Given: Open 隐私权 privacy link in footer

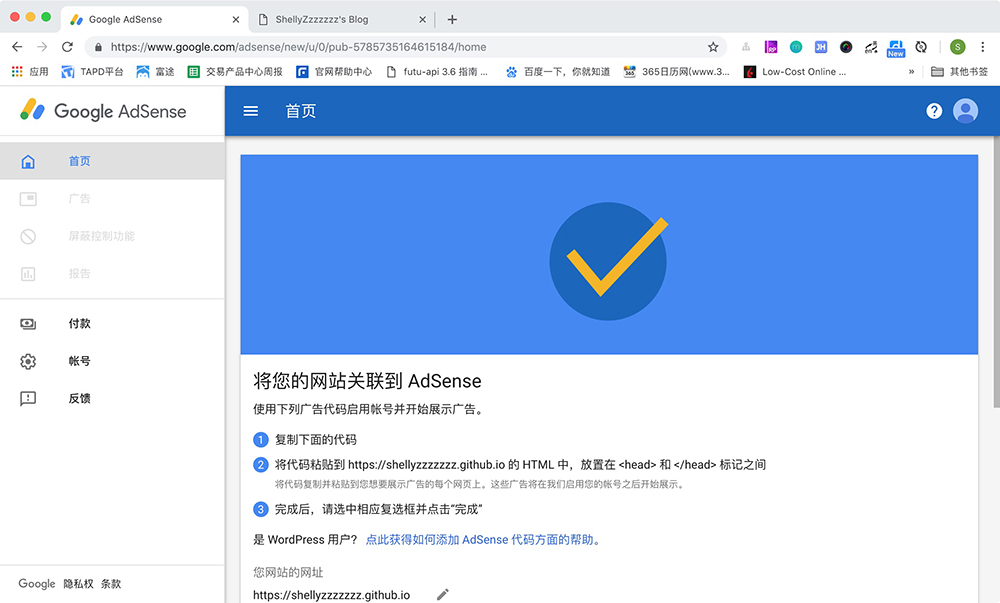Looking at the screenshot, I should [78, 584].
